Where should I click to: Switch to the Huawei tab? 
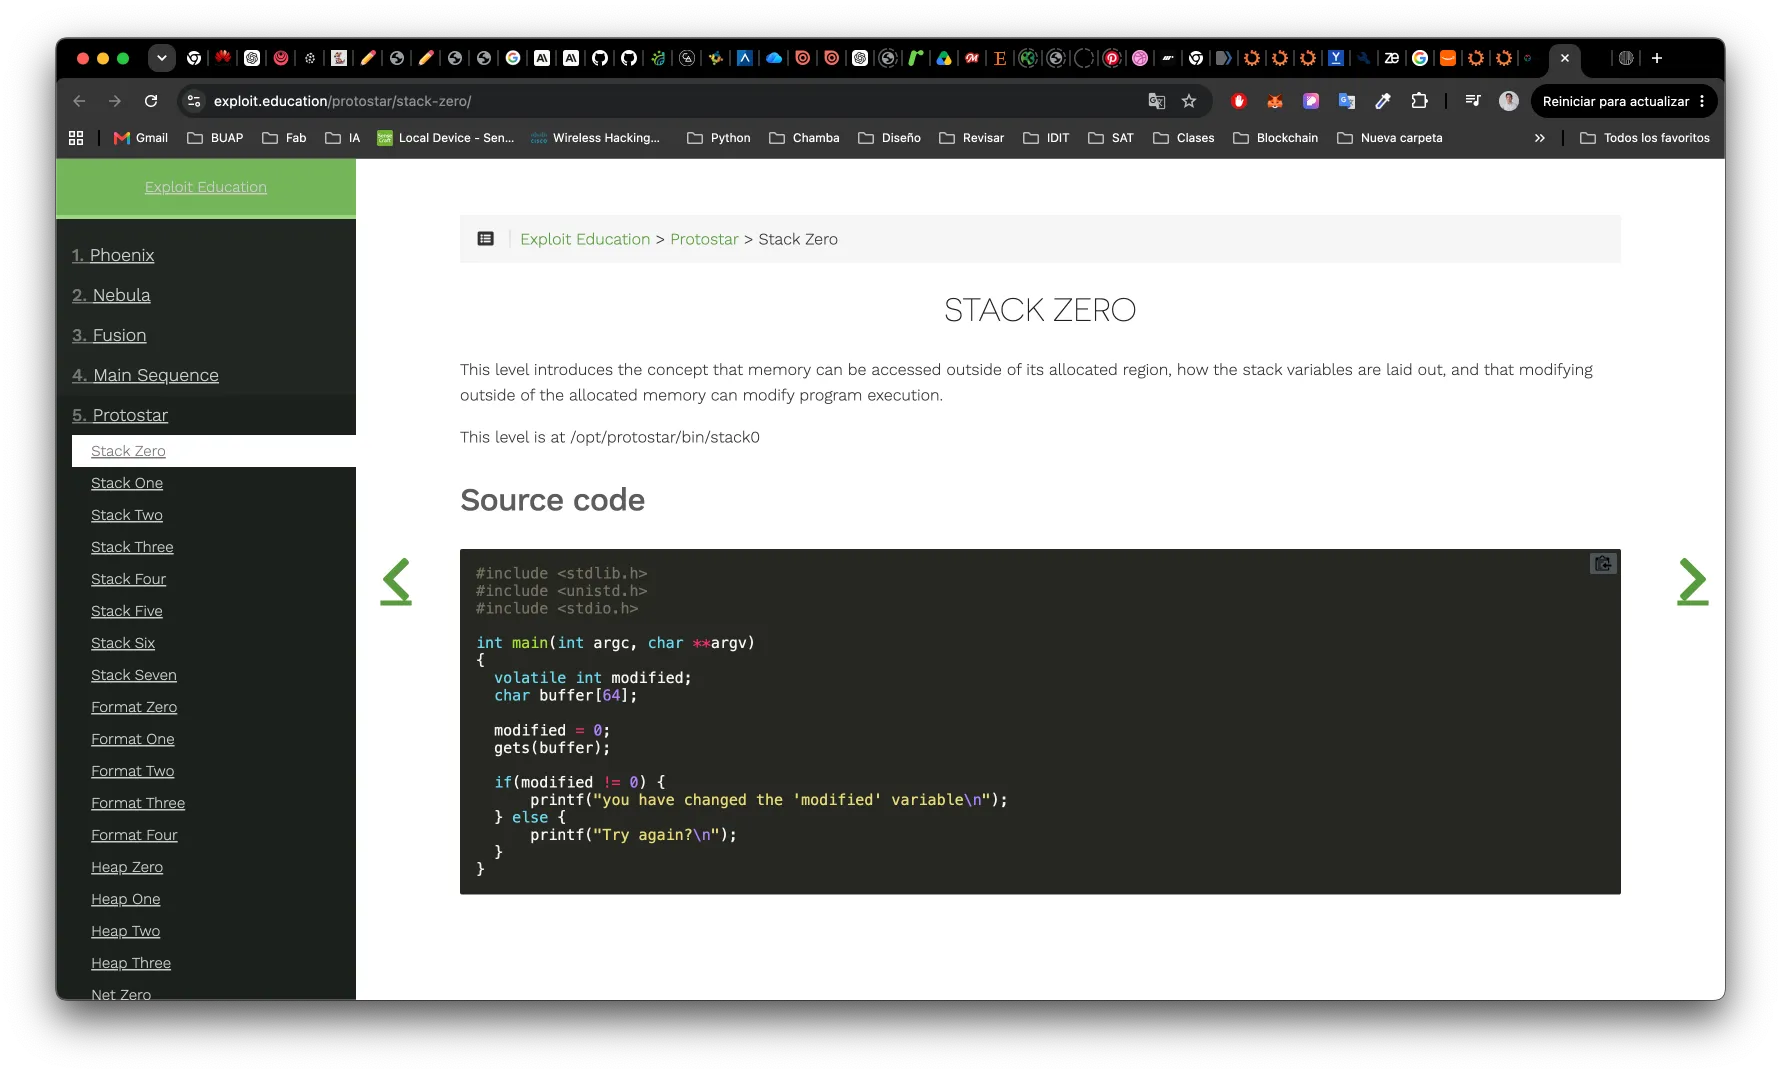(223, 58)
